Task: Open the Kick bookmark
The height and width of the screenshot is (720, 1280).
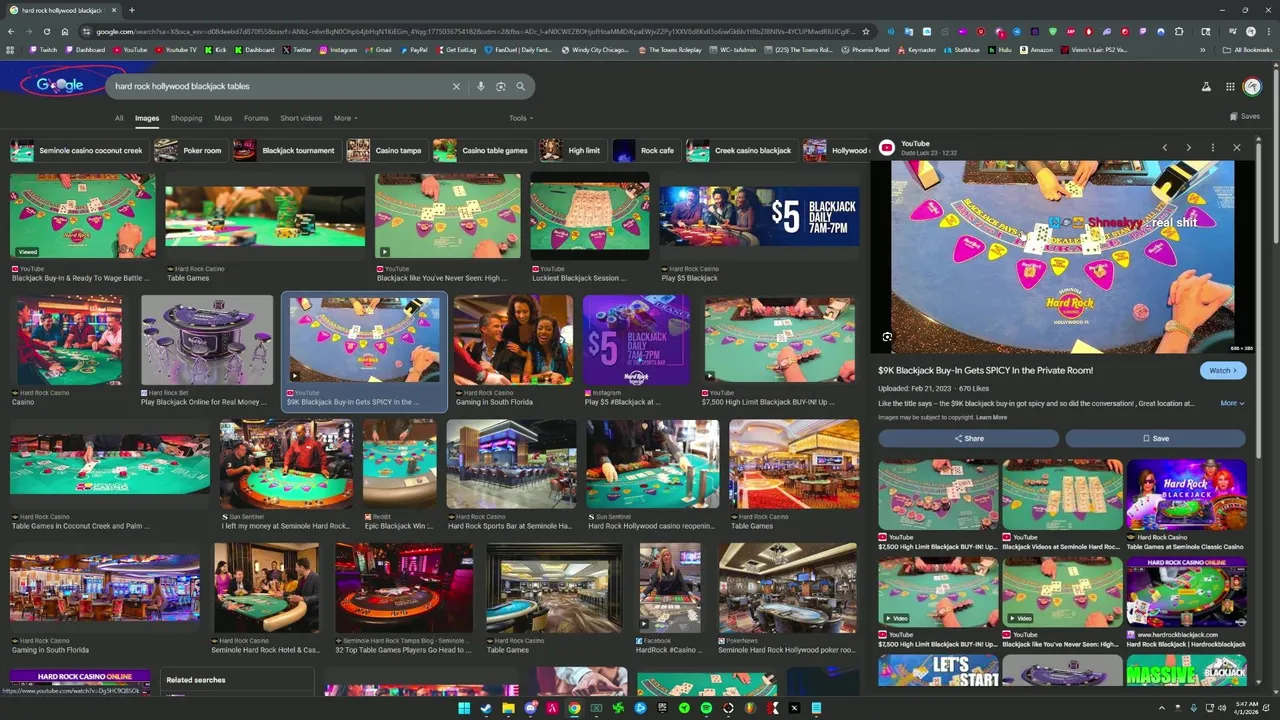Action: point(216,49)
